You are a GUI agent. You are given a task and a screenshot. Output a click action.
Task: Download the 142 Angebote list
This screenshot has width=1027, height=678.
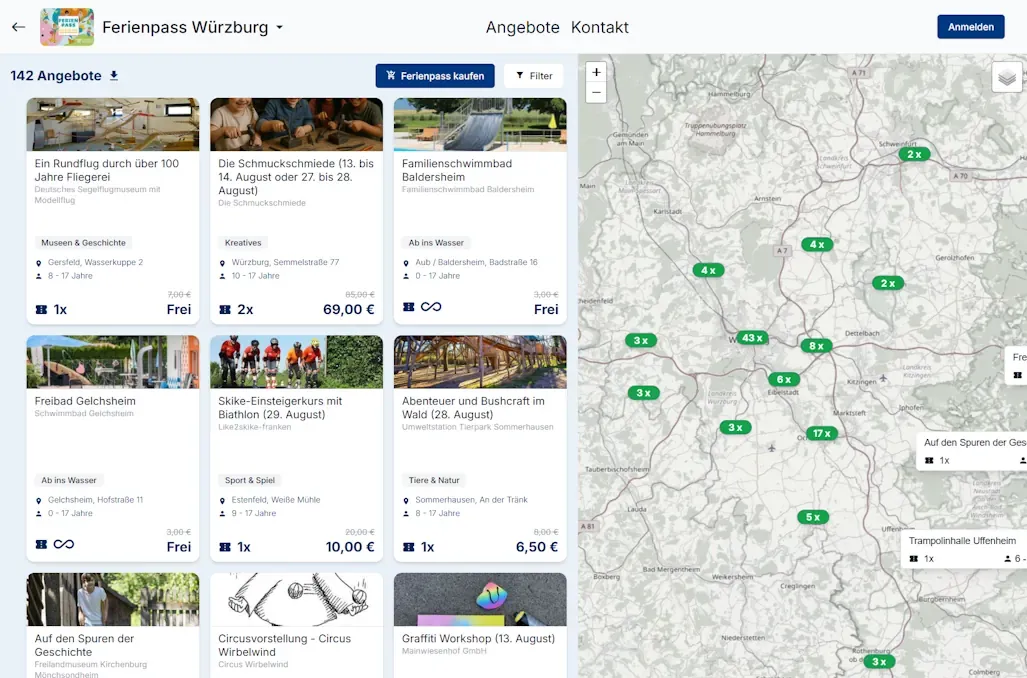114,76
